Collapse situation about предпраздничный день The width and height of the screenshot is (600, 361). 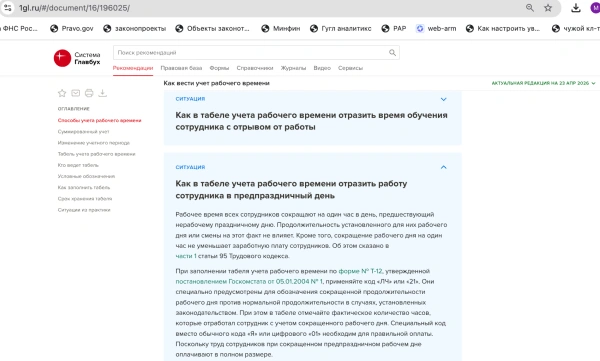443,167
